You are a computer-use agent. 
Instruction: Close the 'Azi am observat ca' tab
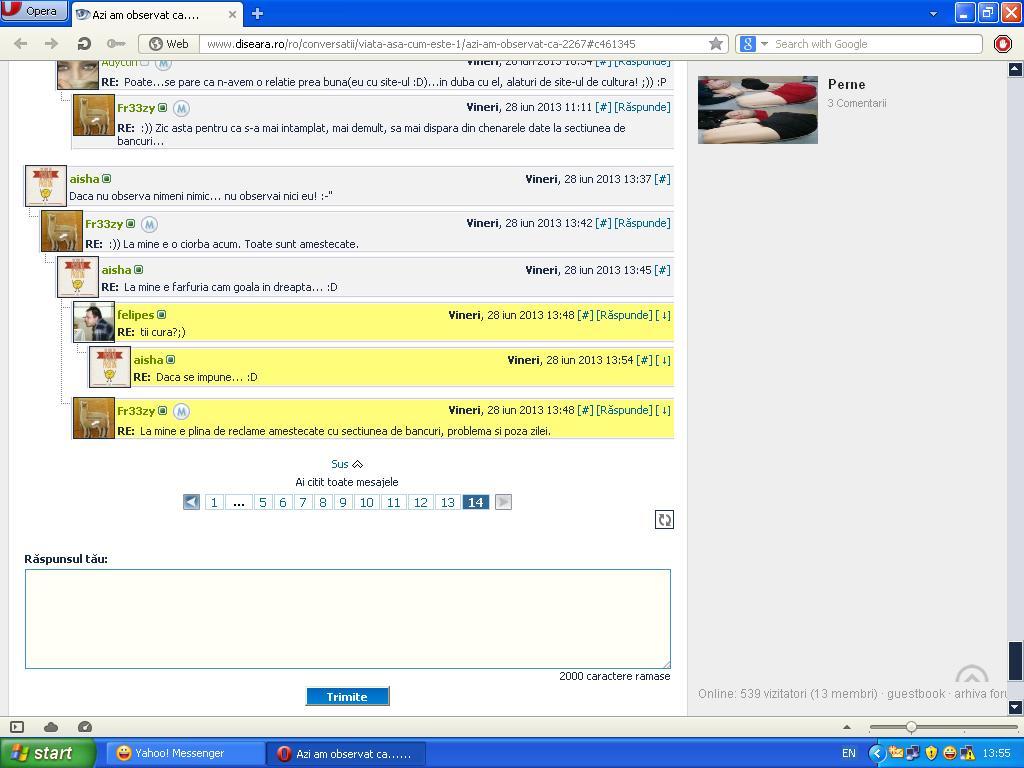click(x=232, y=14)
